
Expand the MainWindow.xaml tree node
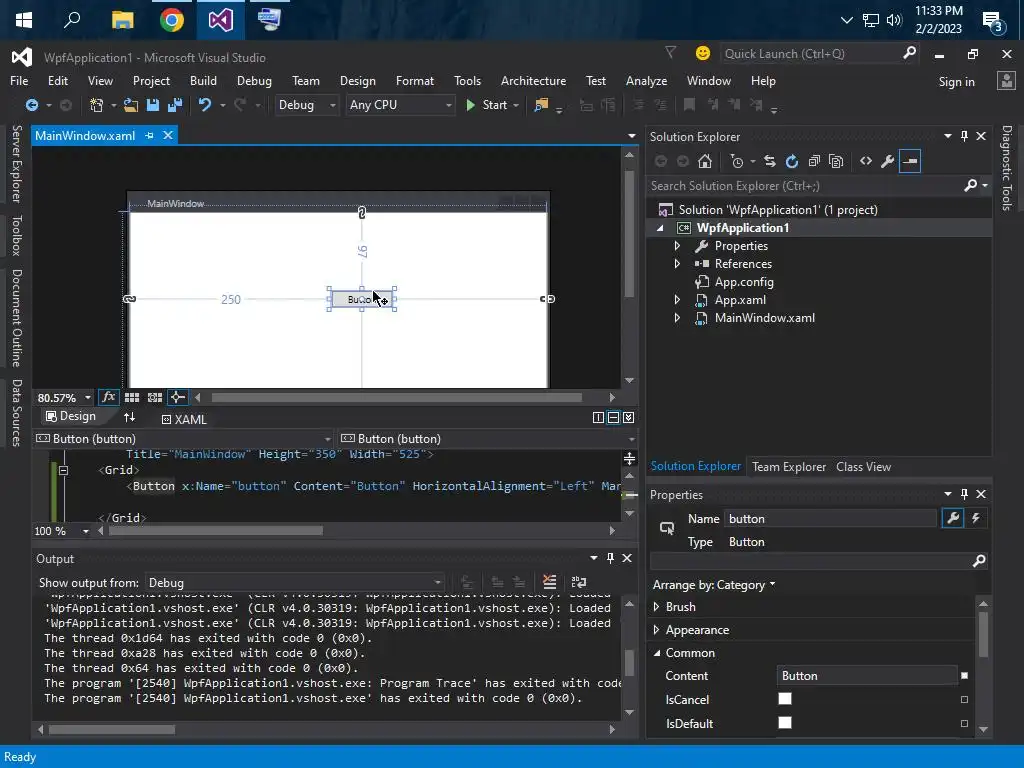[677, 318]
